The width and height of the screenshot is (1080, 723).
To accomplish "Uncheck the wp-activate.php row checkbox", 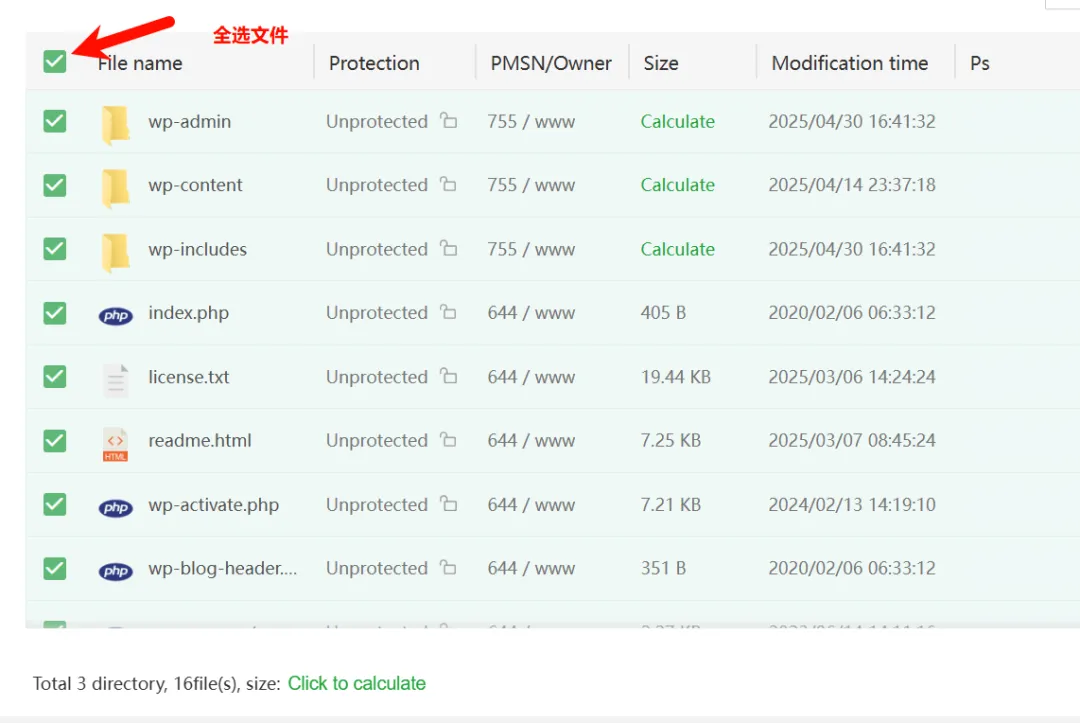I will [x=54, y=505].
